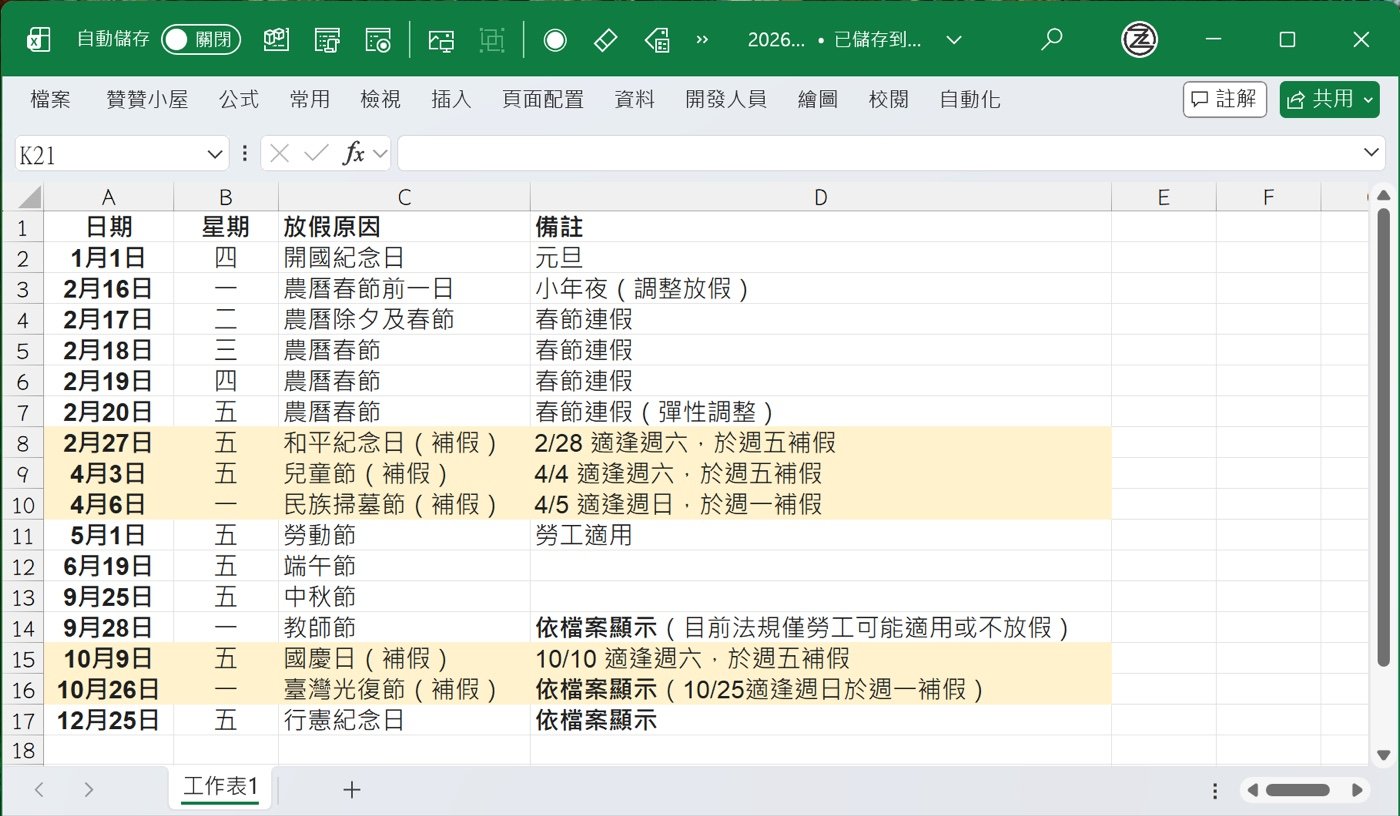Click the 註解 comments button
This screenshot has width=1400, height=816.
coord(1225,99)
